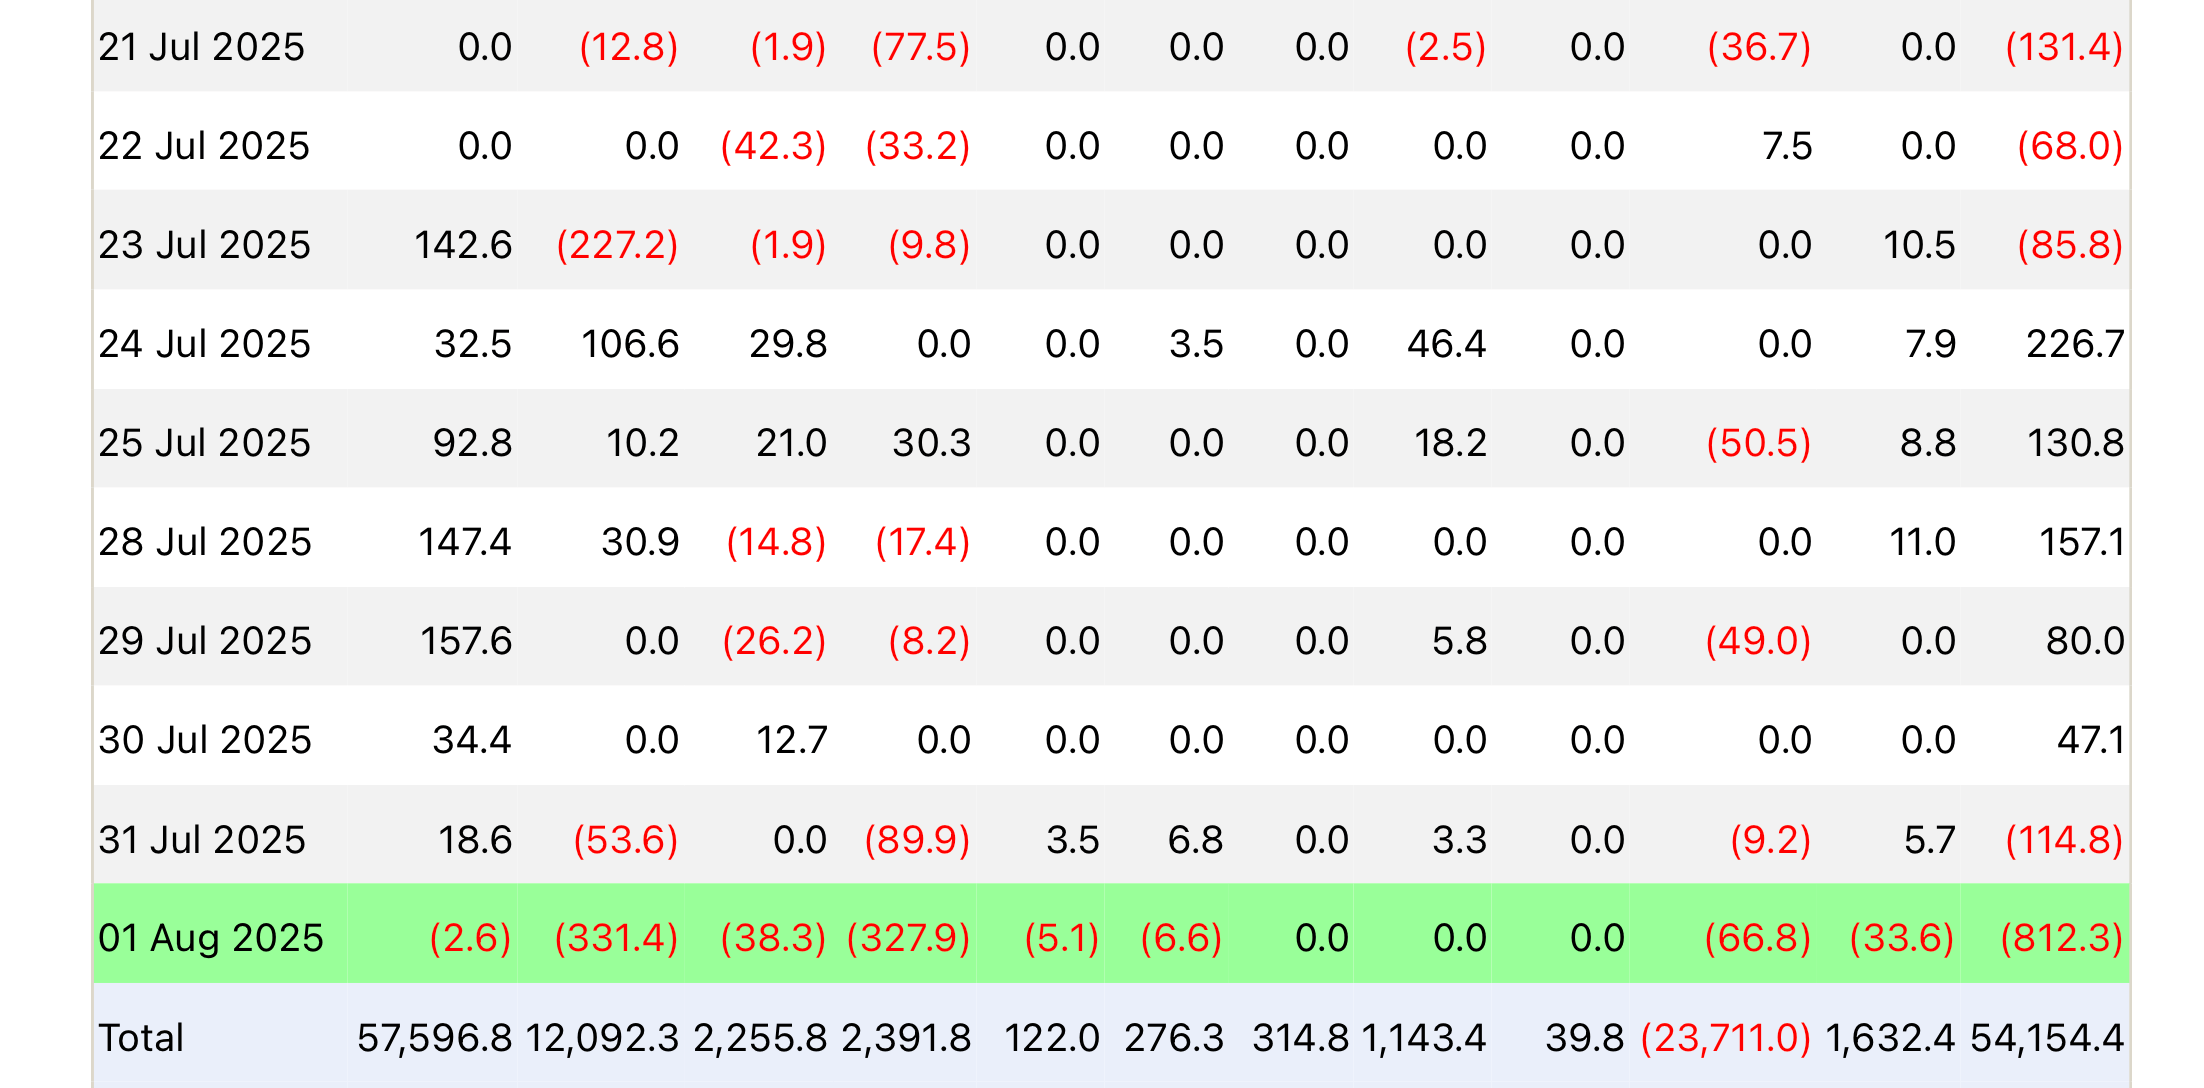Select the 54,154.4 grand total

(x=2047, y=1038)
